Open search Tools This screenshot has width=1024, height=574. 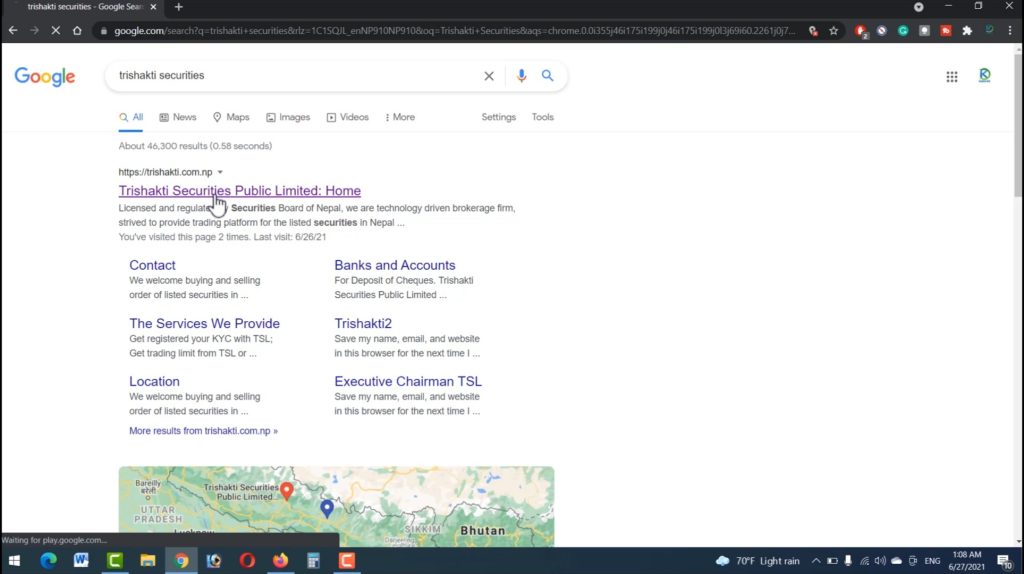coord(542,117)
